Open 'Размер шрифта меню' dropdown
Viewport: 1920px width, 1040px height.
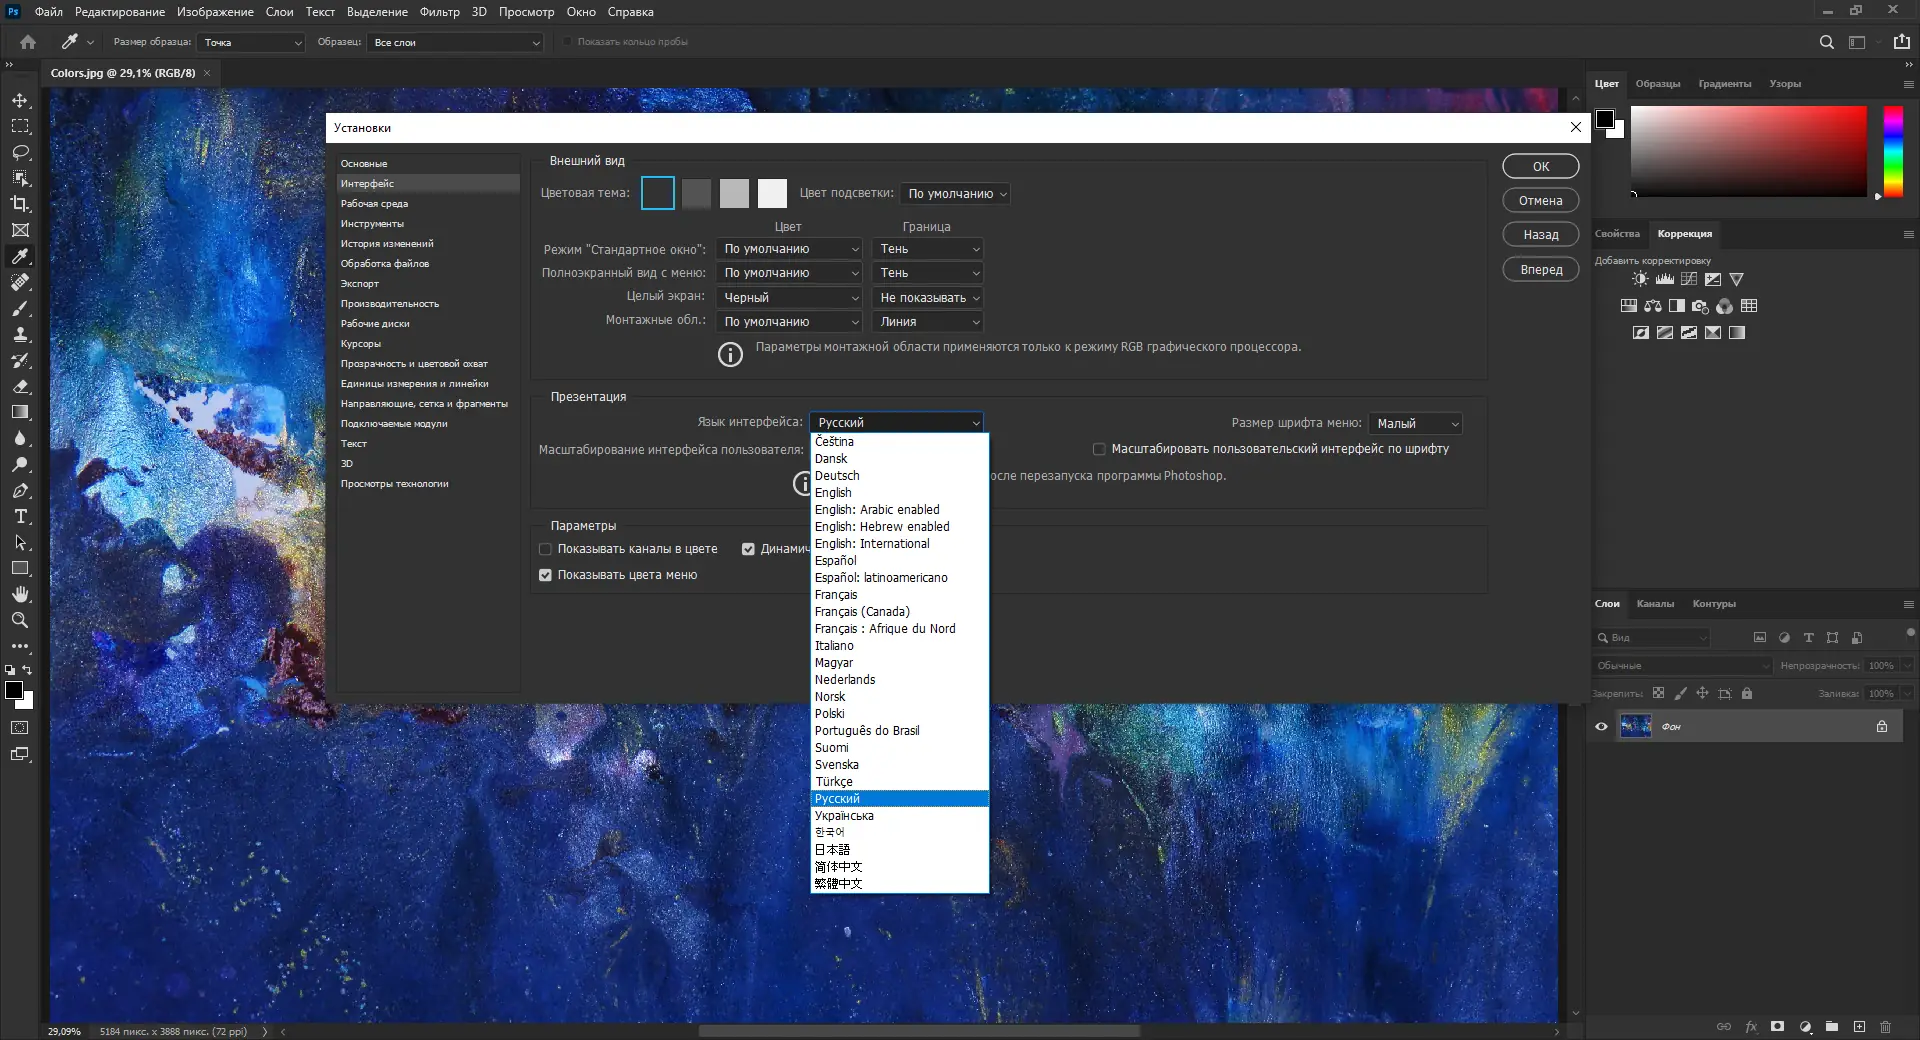point(1415,424)
